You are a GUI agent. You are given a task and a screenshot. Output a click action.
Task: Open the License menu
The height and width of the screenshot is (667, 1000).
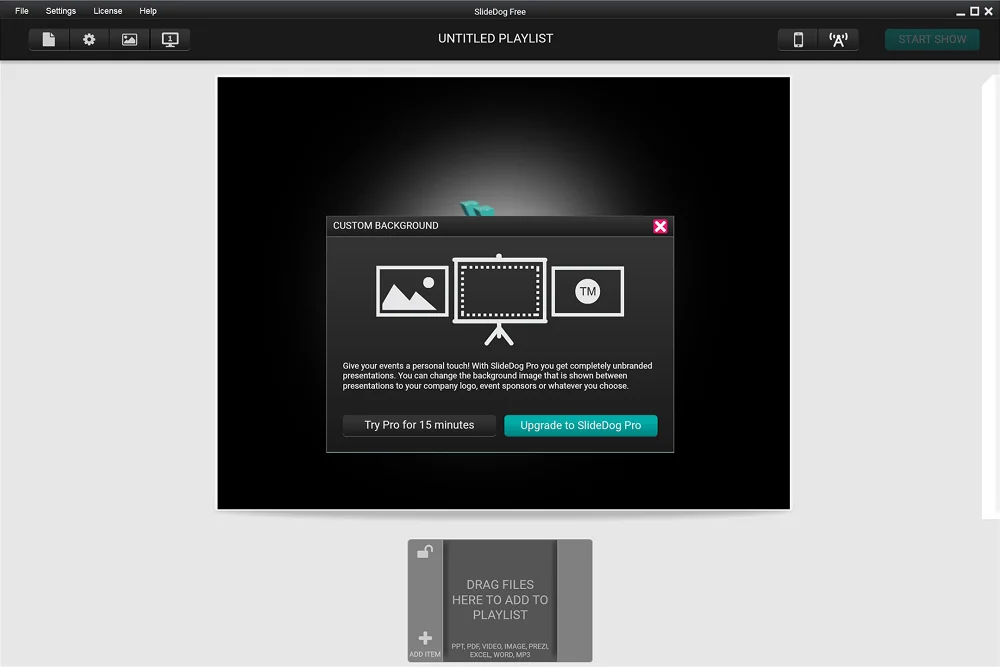click(x=108, y=11)
